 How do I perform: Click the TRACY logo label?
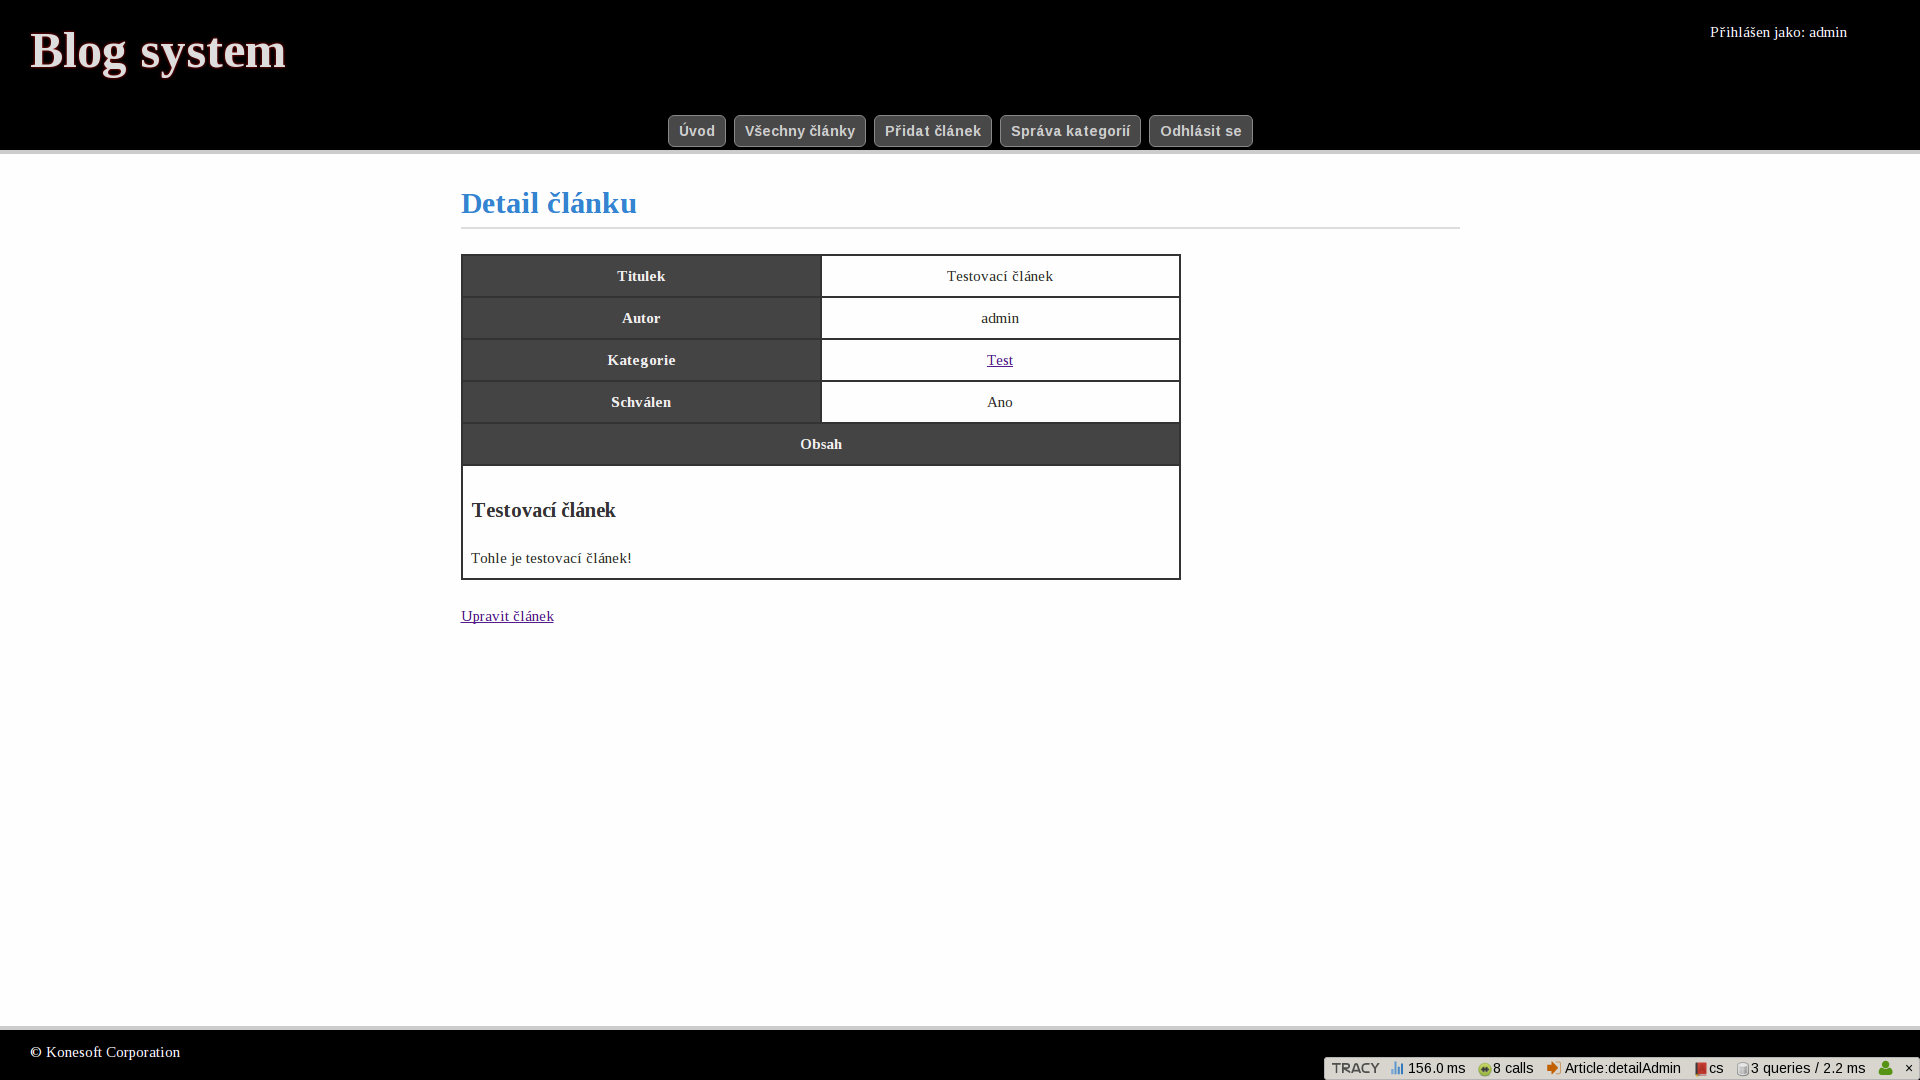click(x=1355, y=1068)
